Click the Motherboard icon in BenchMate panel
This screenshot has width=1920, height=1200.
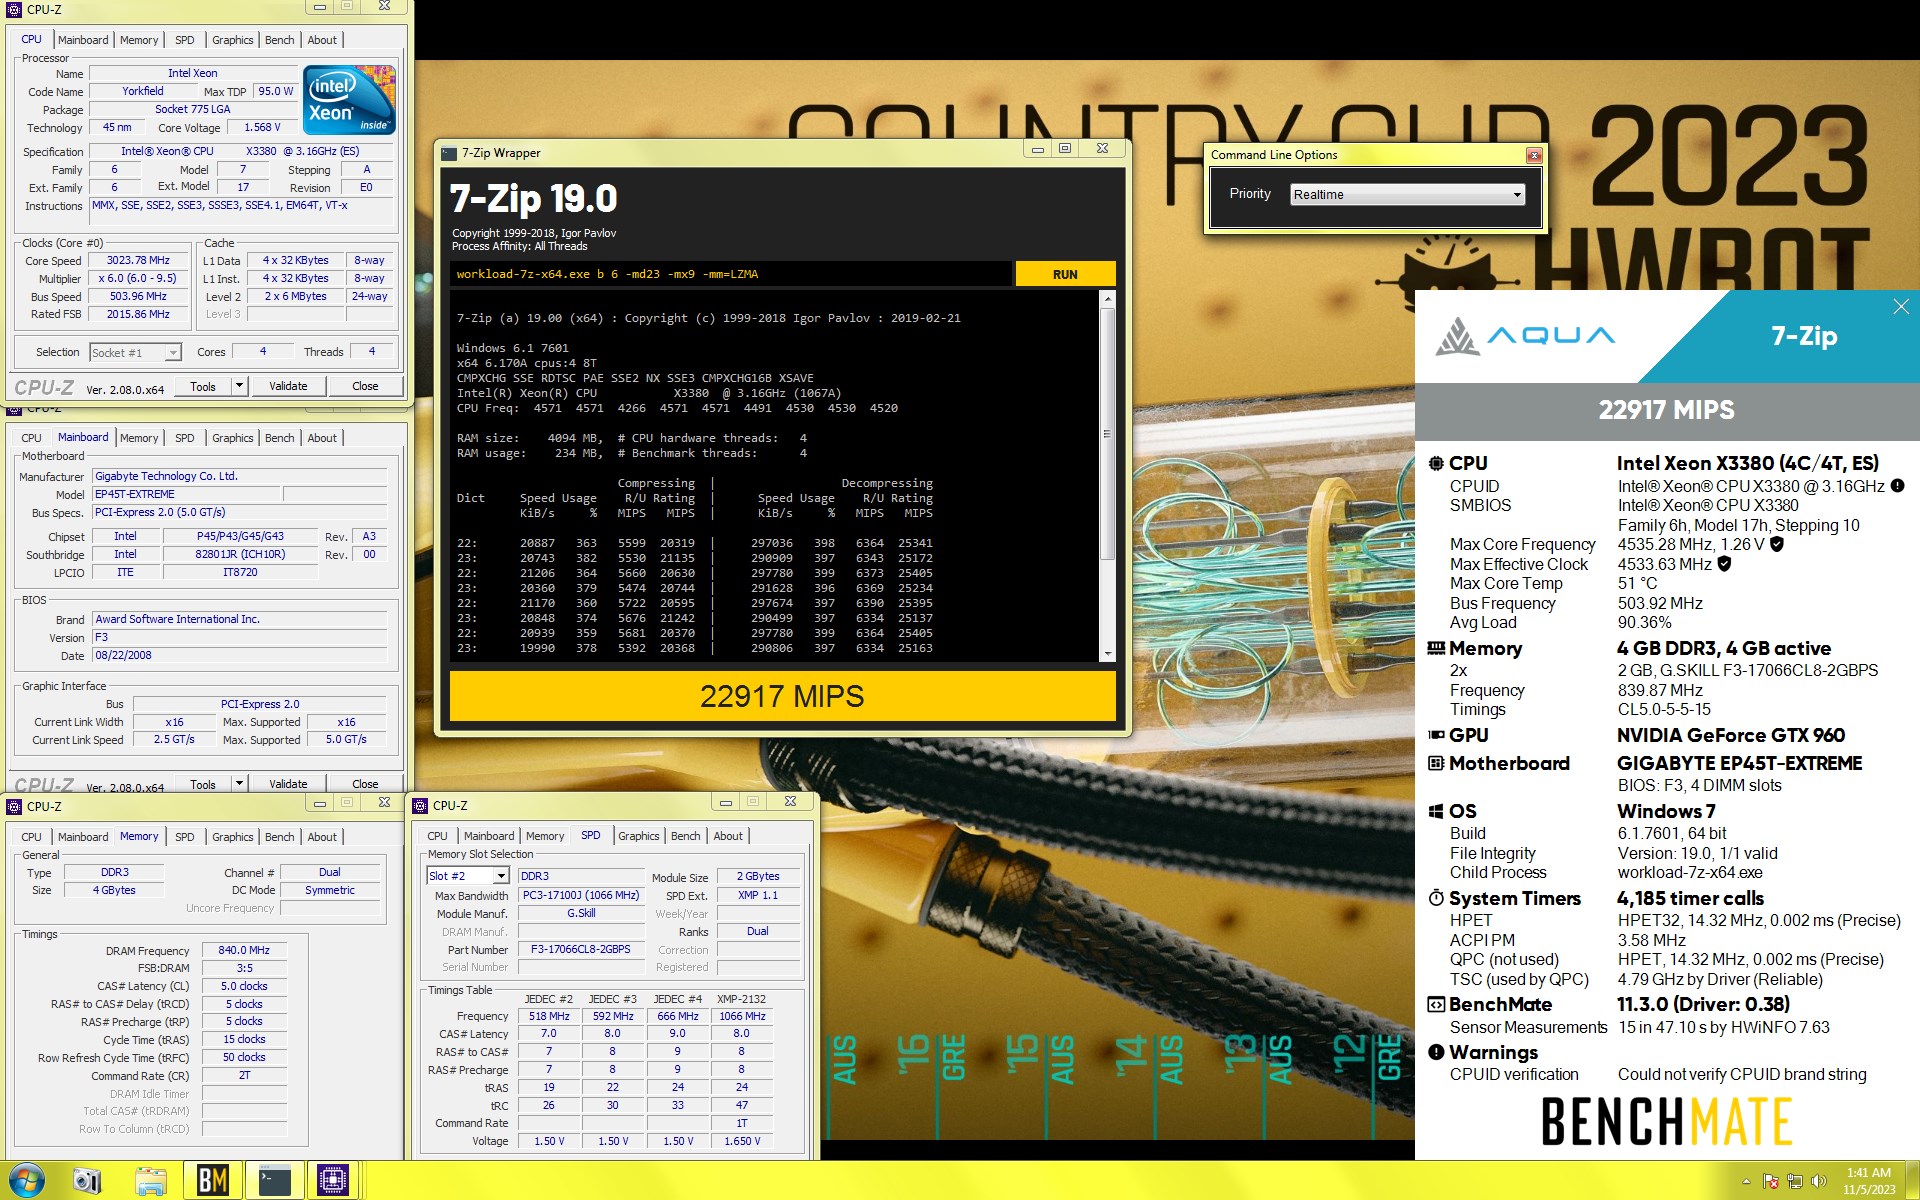tap(1436, 763)
